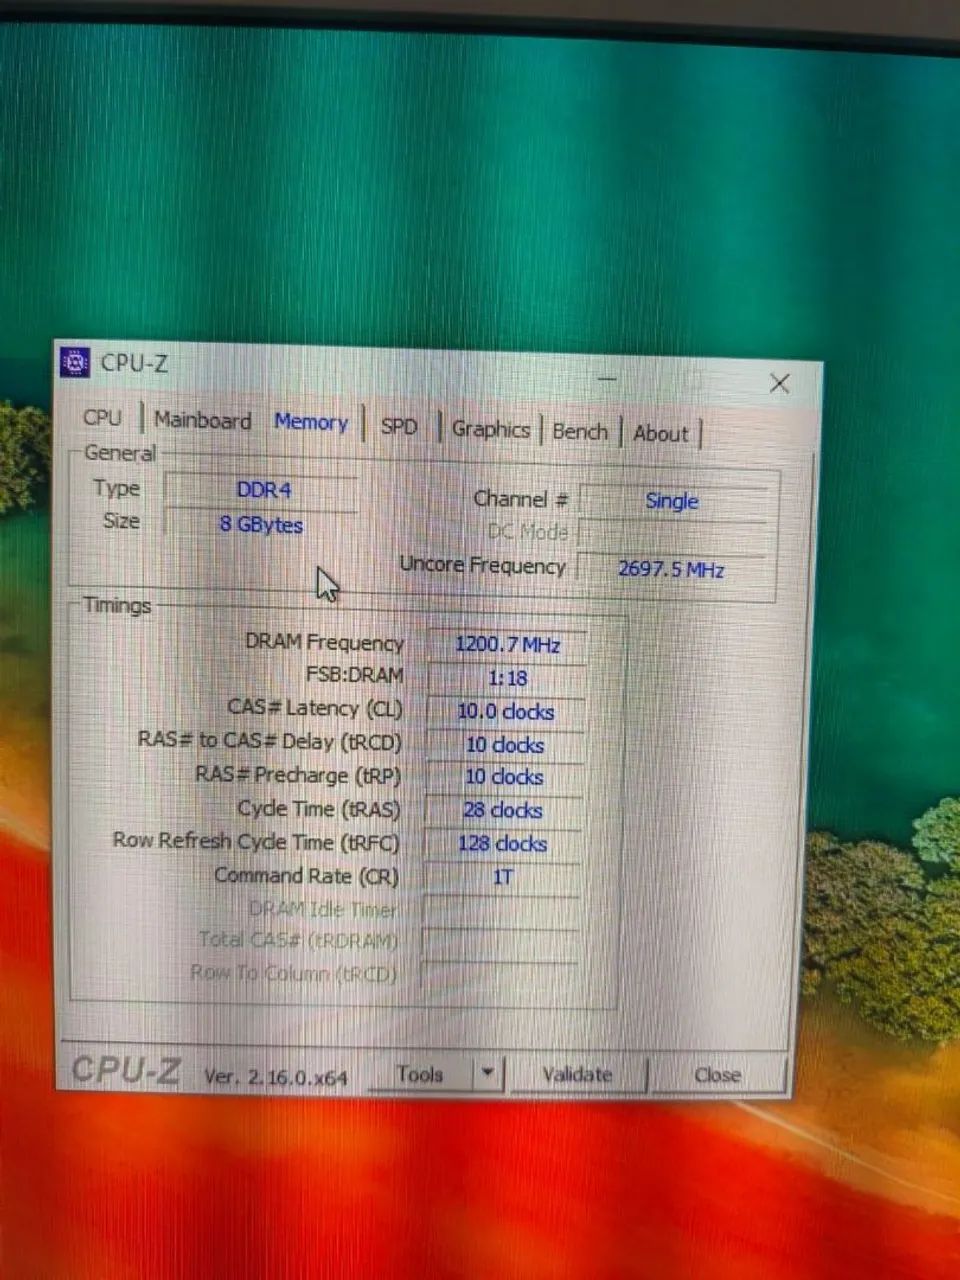Open the CPU tab
This screenshot has height=1280, width=960.
[x=102, y=418]
